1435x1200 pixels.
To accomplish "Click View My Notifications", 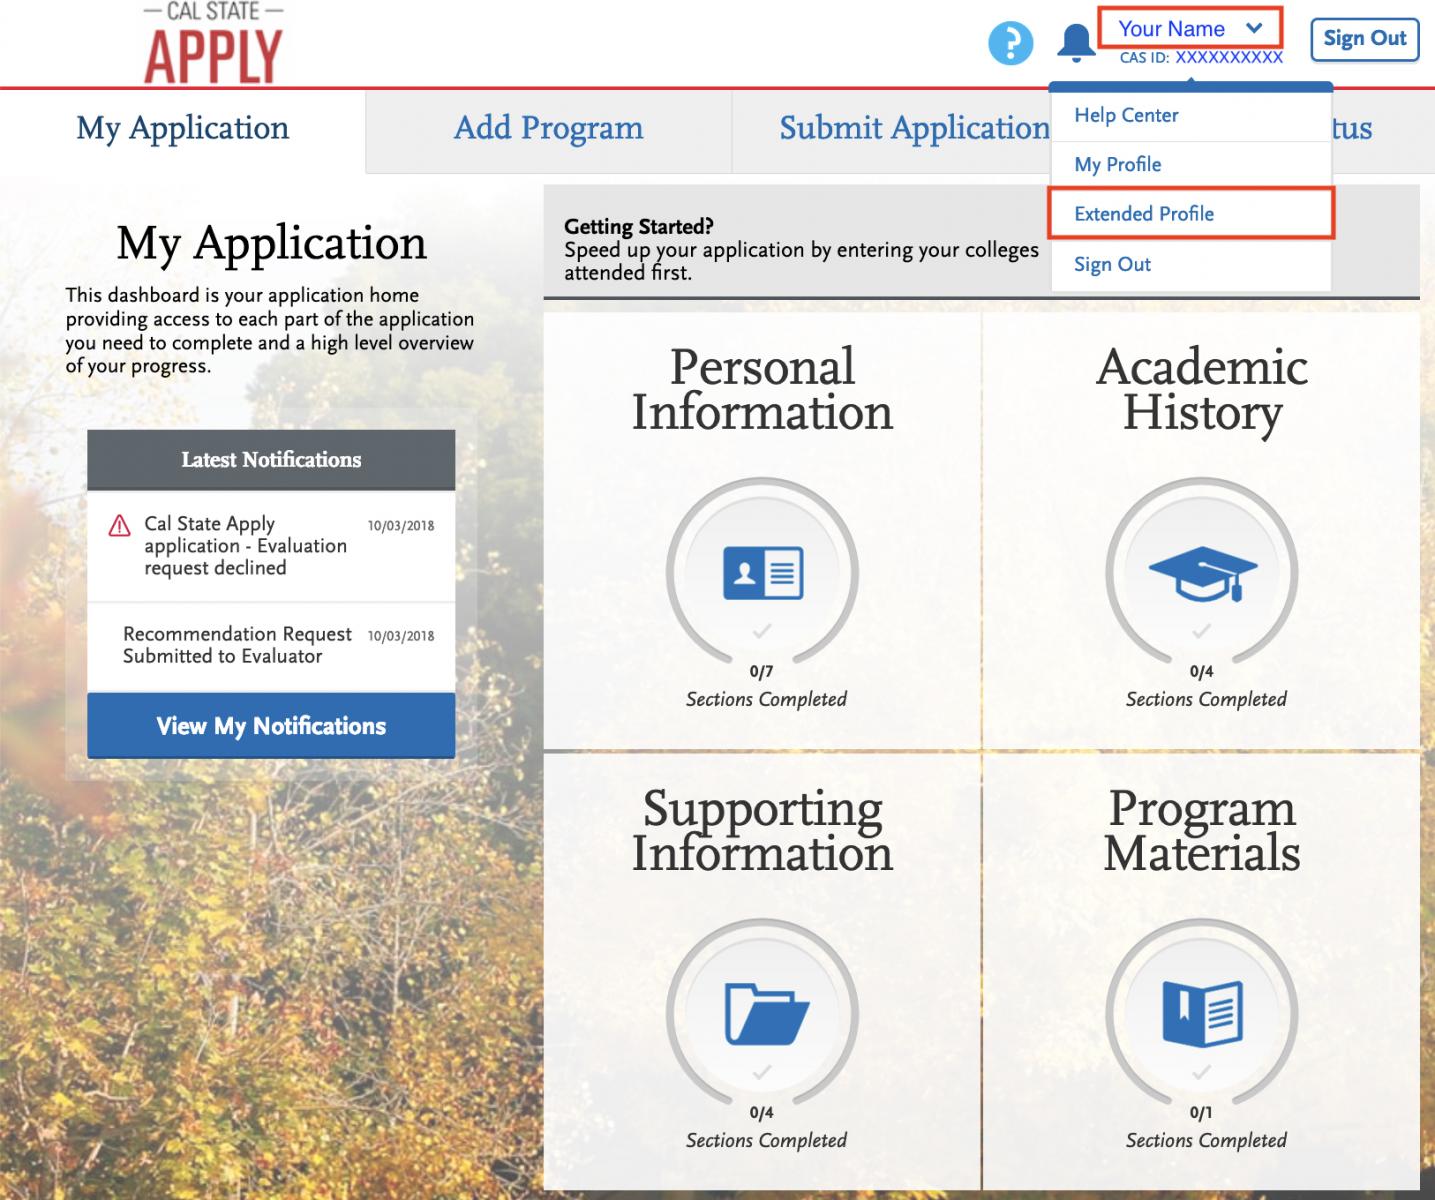I will pyautogui.click(x=270, y=726).
